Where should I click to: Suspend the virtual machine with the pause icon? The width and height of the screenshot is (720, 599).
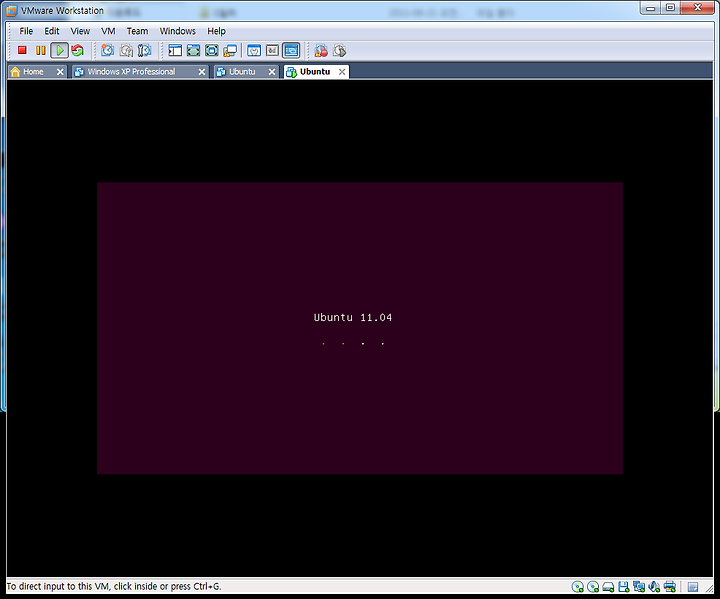(x=40, y=50)
